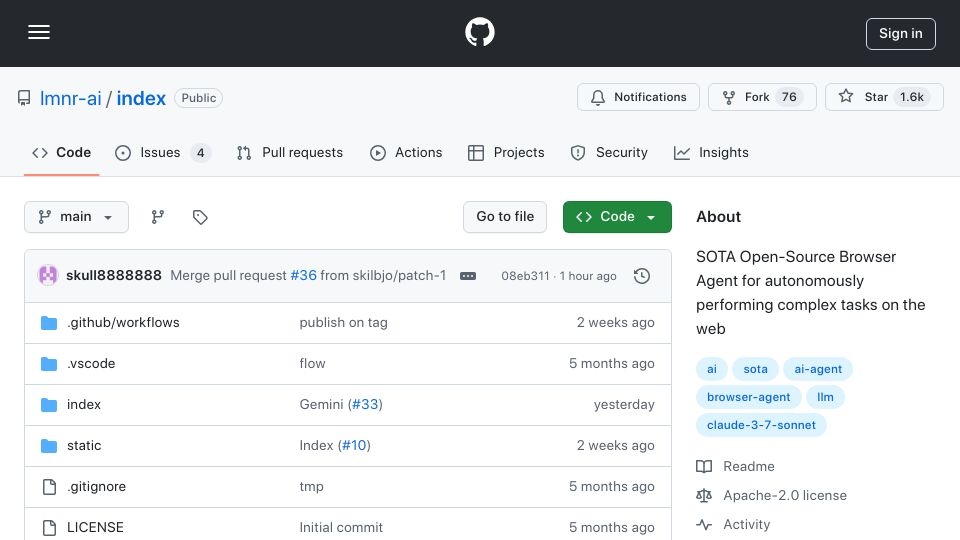The width and height of the screenshot is (960, 540).
Task: Expand the main branch dropdown
Action: (x=77, y=217)
